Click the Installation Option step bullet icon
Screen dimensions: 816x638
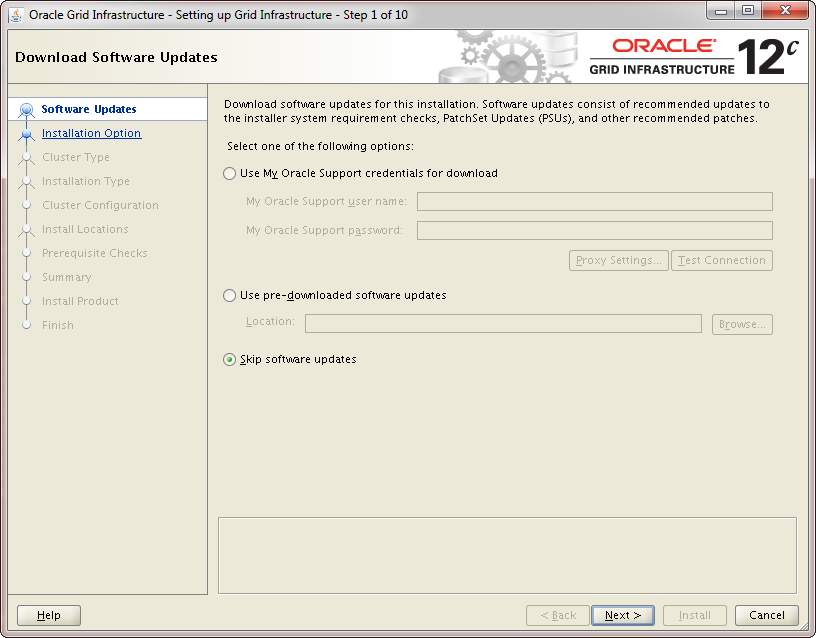tap(27, 134)
